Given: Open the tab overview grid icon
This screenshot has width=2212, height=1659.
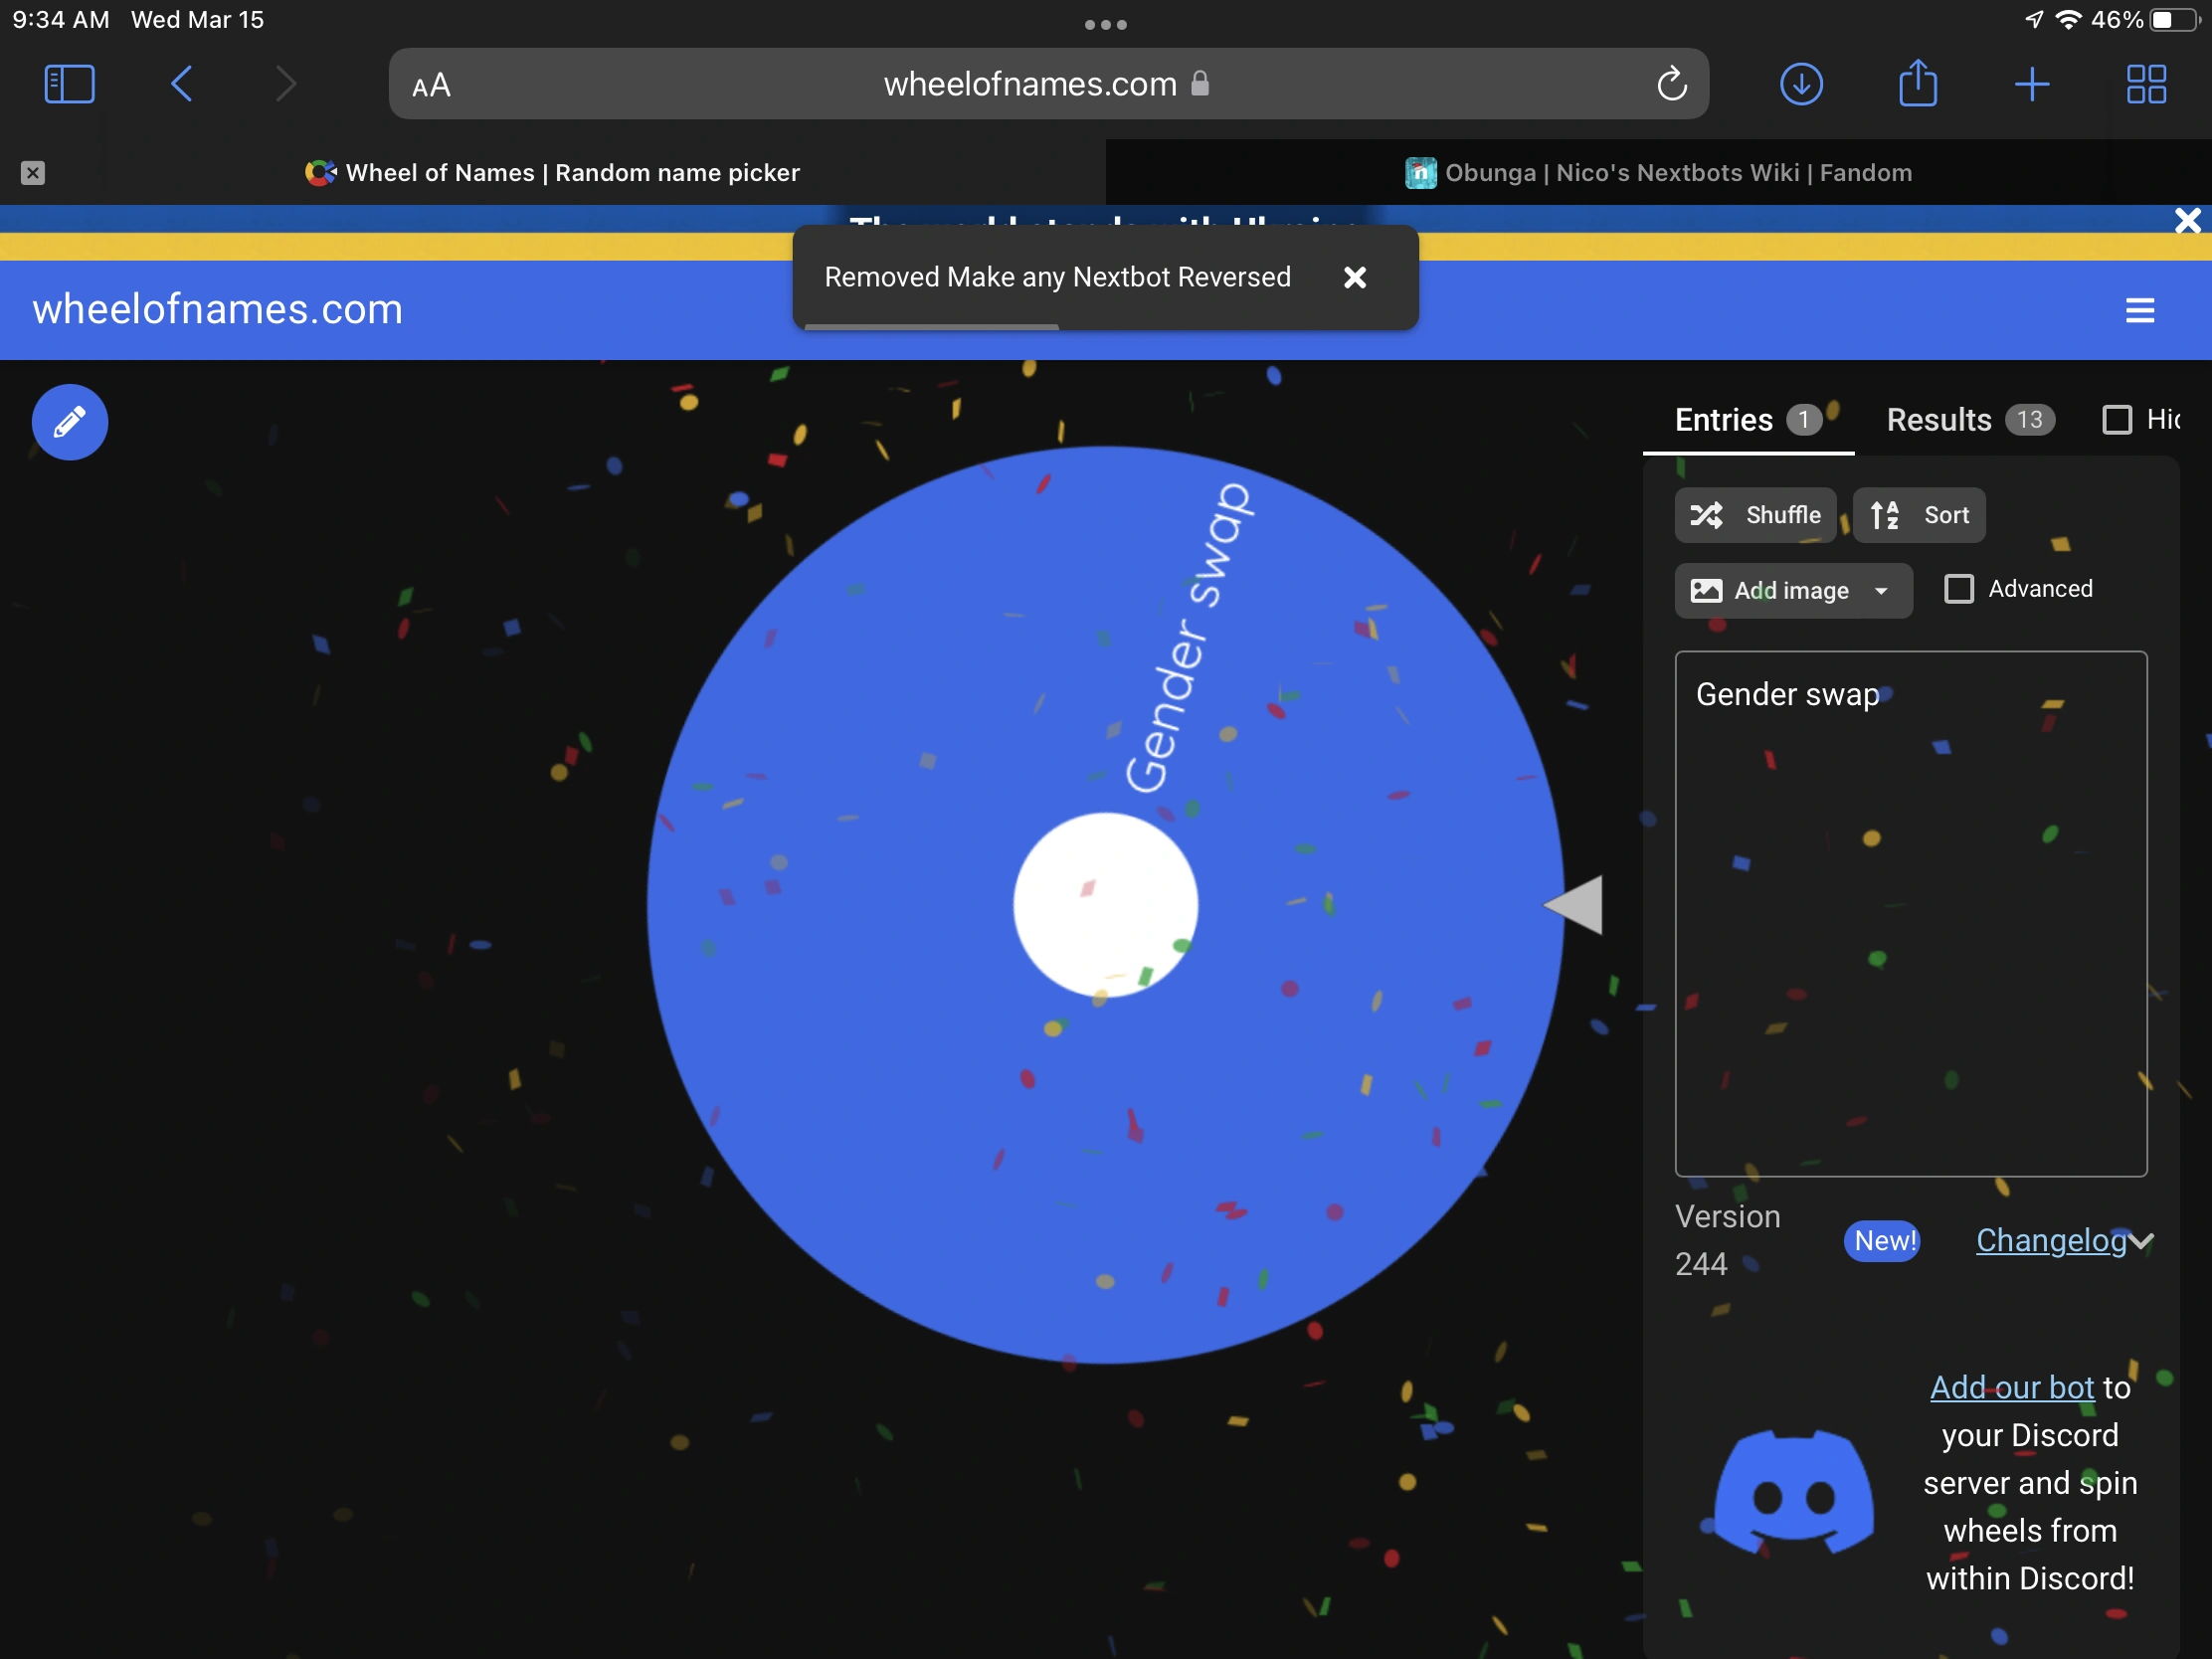Looking at the screenshot, I should click(x=2144, y=83).
